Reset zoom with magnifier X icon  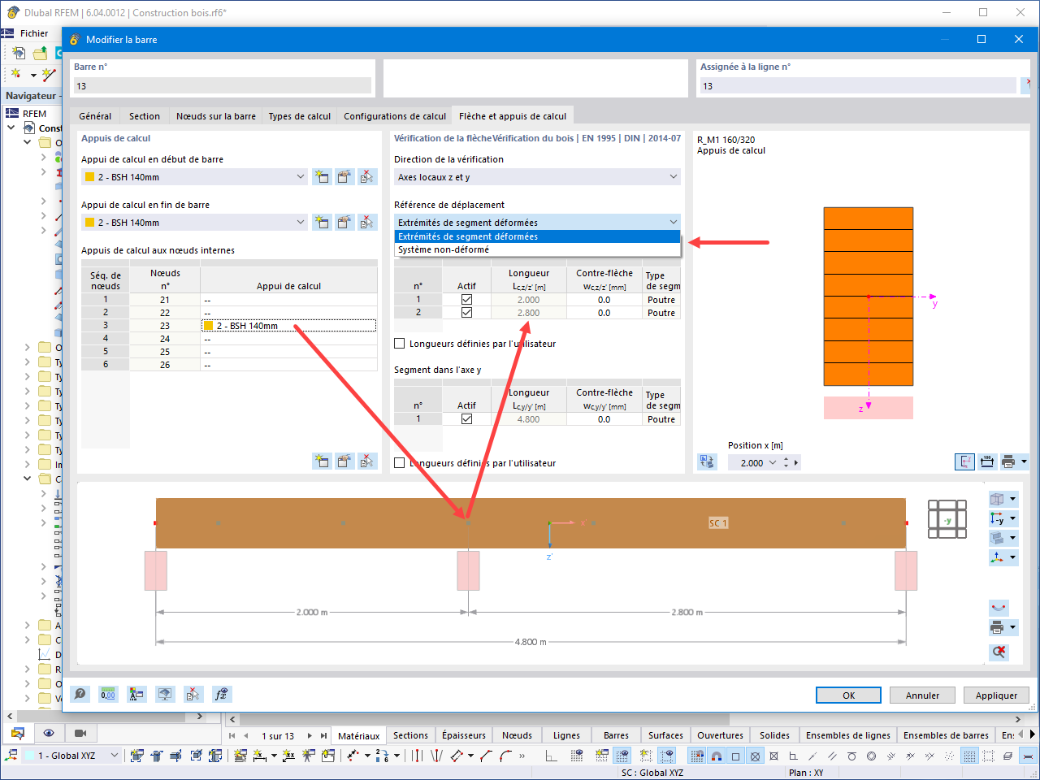[x=999, y=652]
